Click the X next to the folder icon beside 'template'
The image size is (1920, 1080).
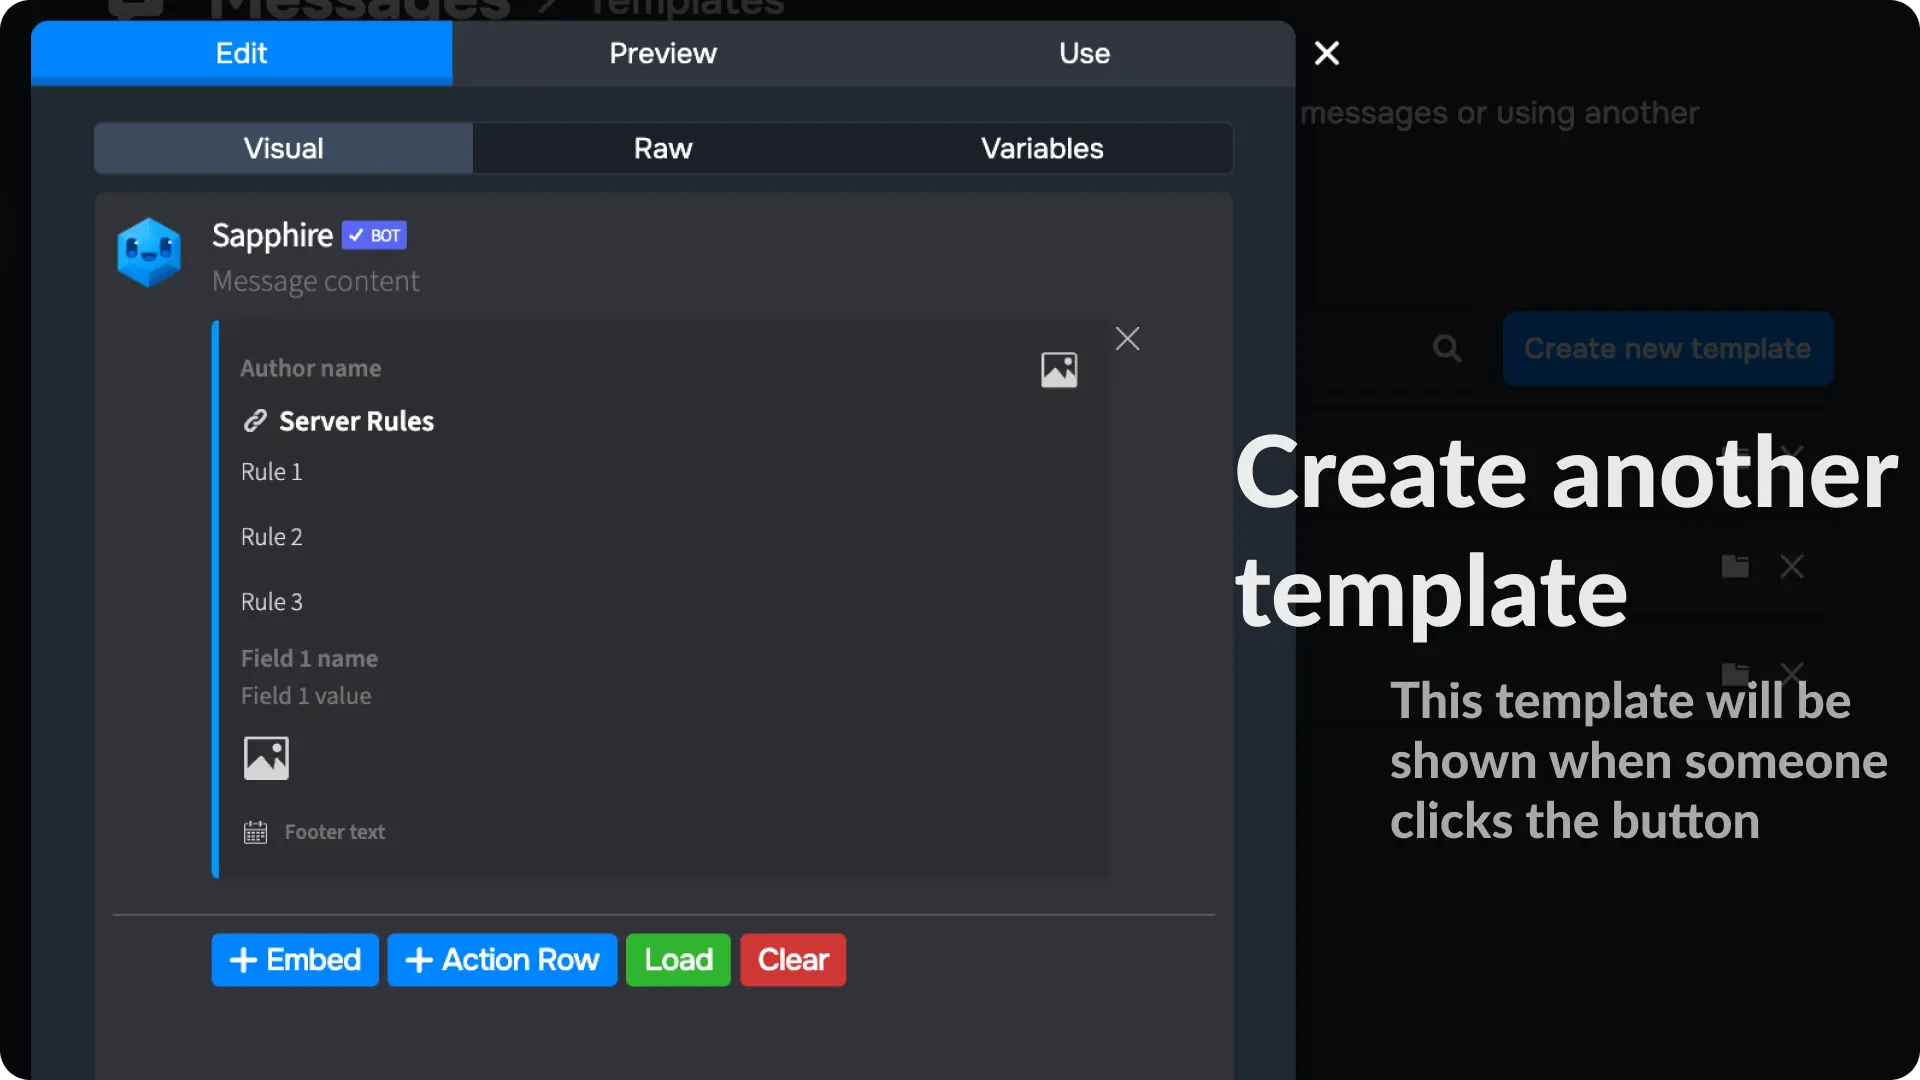coord(1792,566)
